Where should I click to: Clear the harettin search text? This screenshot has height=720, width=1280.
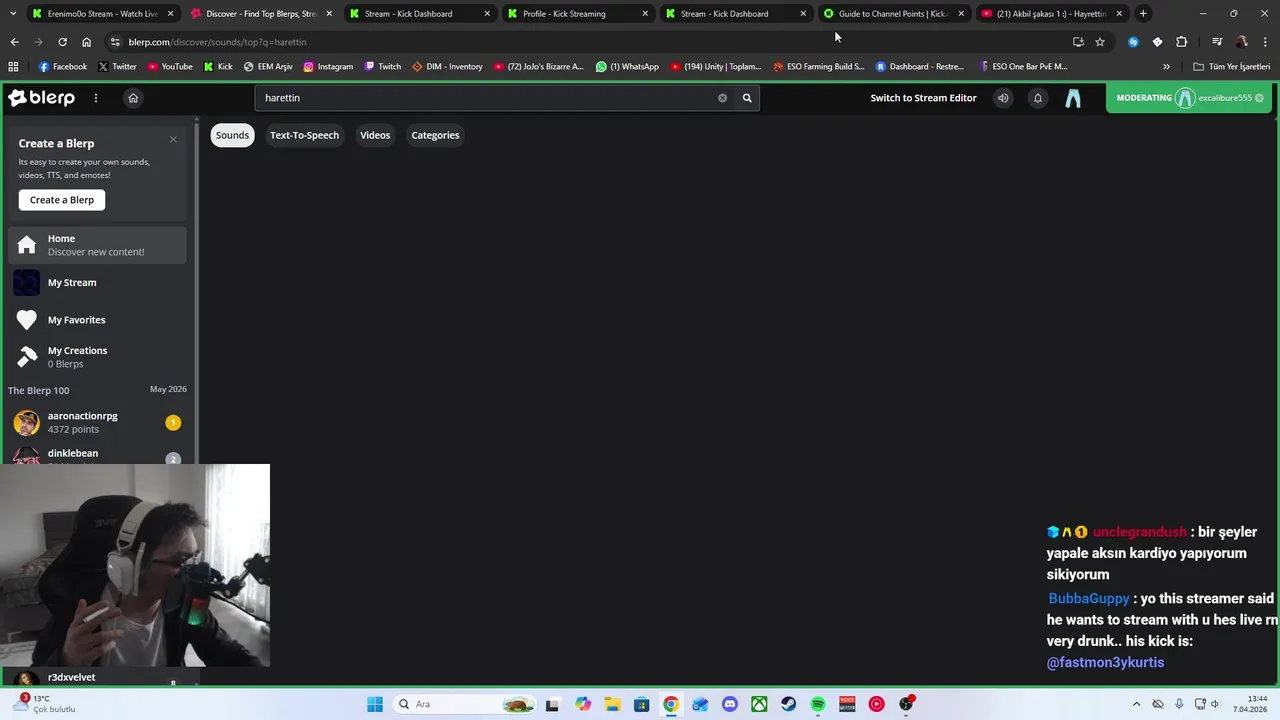tap(722, 98)
